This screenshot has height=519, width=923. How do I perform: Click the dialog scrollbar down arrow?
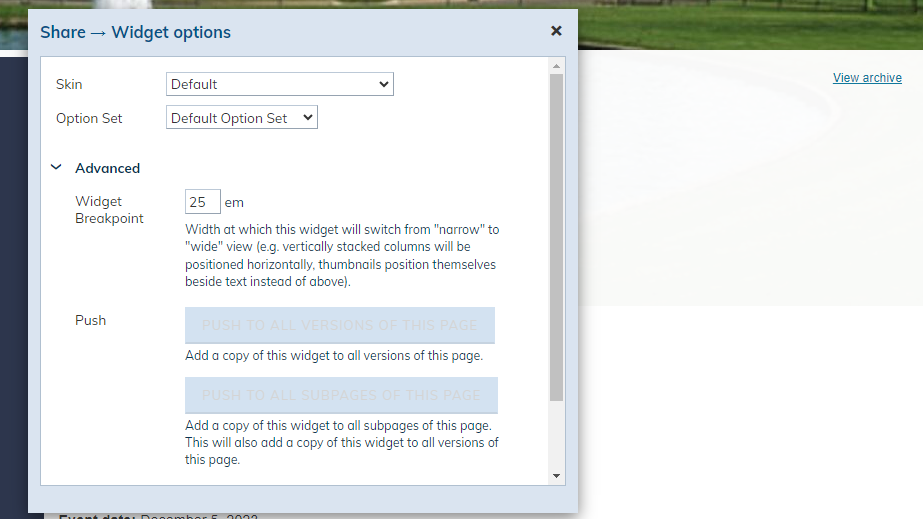click(x=556, y=475)
